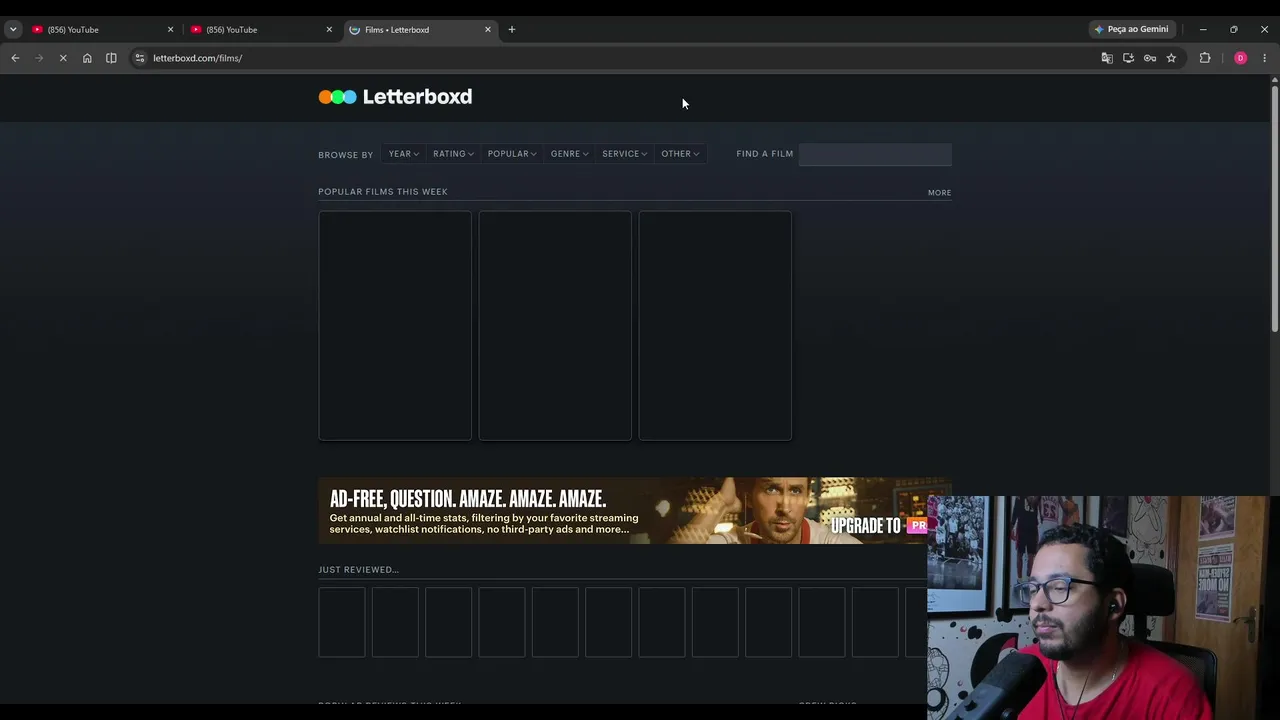Expand the Year browse dropdown

point(404,154)
